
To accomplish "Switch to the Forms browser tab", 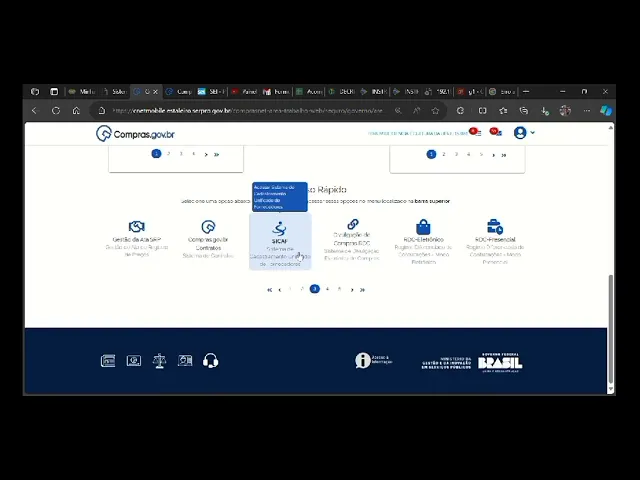I will click(276, 92).
